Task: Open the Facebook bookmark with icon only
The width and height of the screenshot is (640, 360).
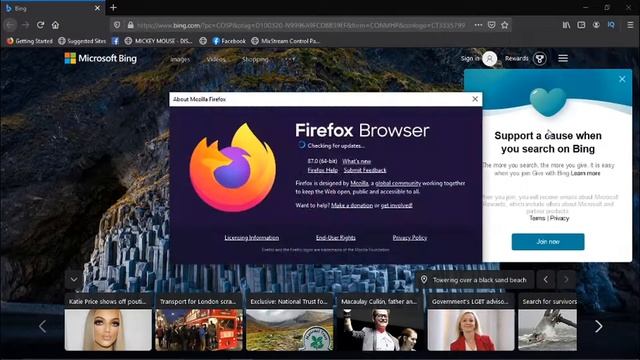Action: click(116, 41)
